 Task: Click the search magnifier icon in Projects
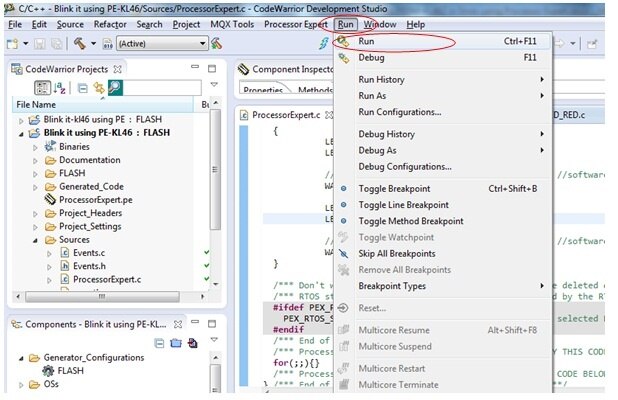click(115, 87)
